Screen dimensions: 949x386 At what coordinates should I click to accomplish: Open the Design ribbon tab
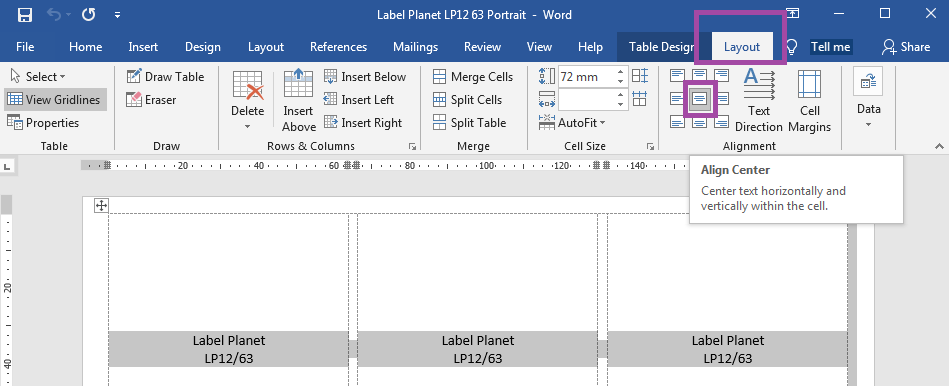[x=203, y=47]
